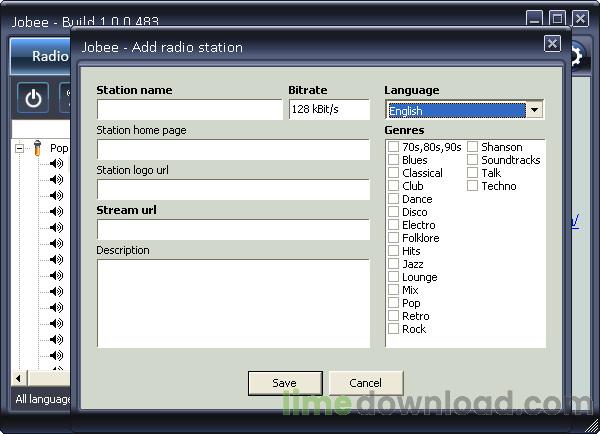Close the Add radio station dialog

pos(552,44)
